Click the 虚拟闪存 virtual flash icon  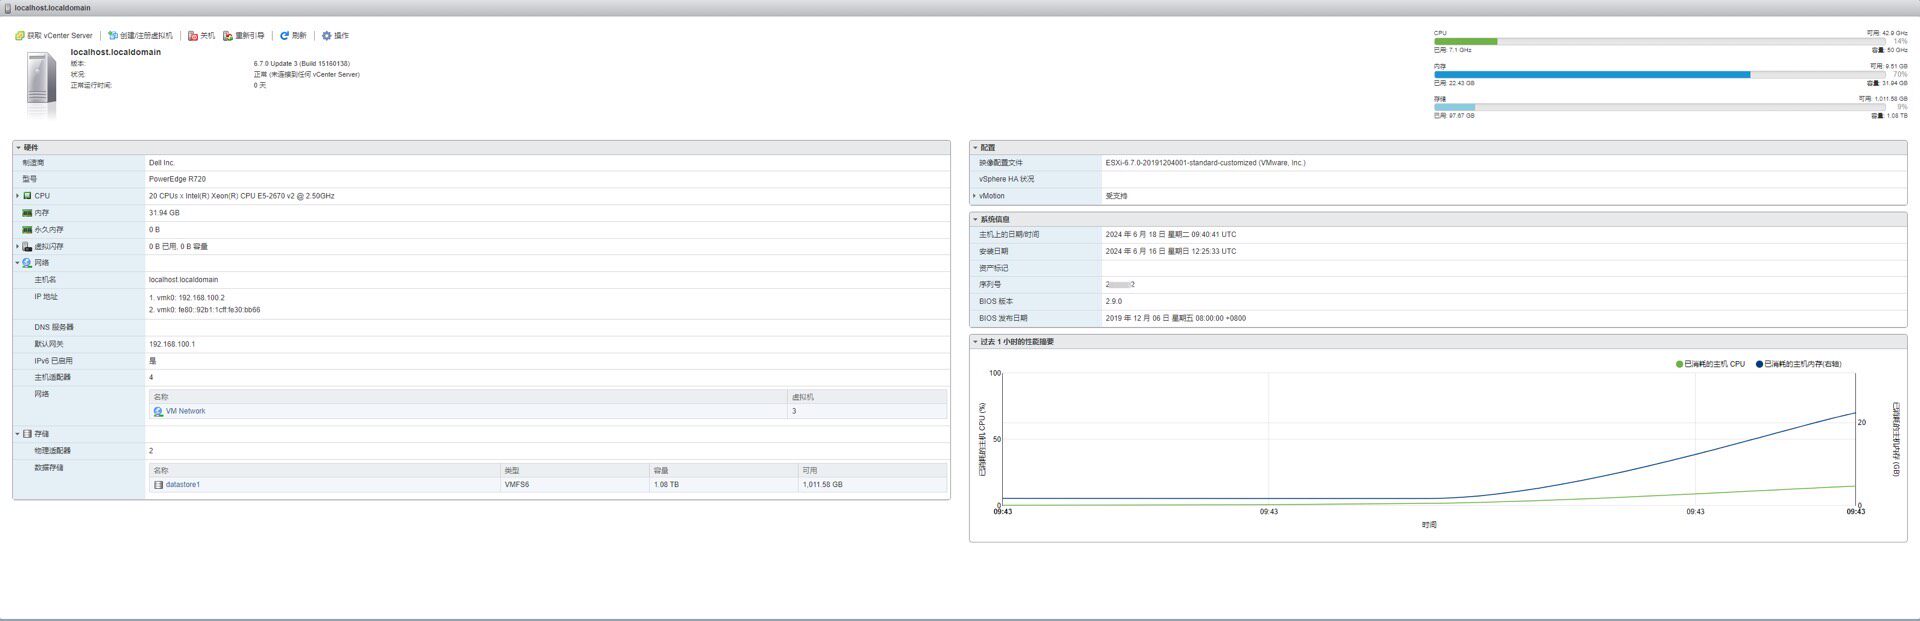pyautogui.click(x=27, y=246)
